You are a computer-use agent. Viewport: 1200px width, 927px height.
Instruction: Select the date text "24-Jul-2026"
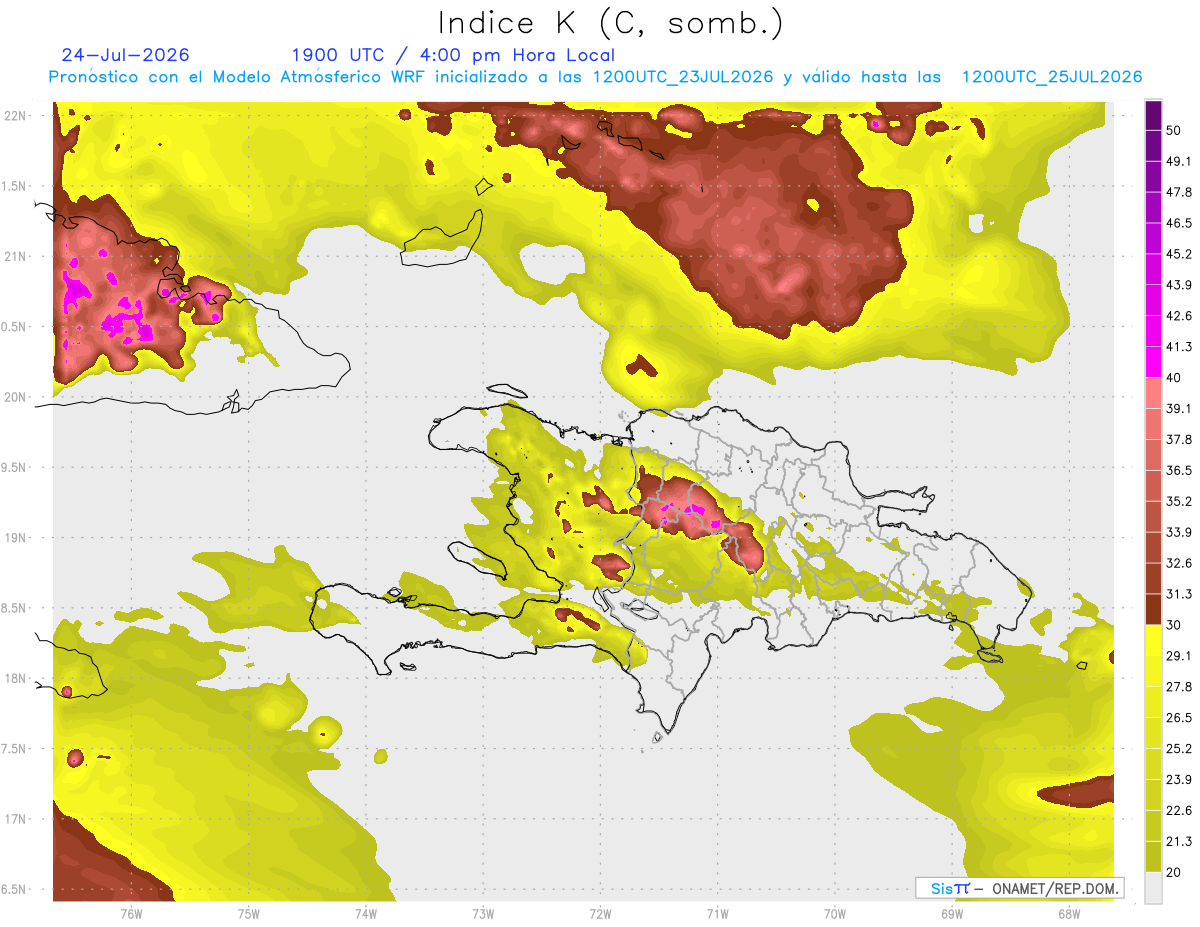(125, 55)
